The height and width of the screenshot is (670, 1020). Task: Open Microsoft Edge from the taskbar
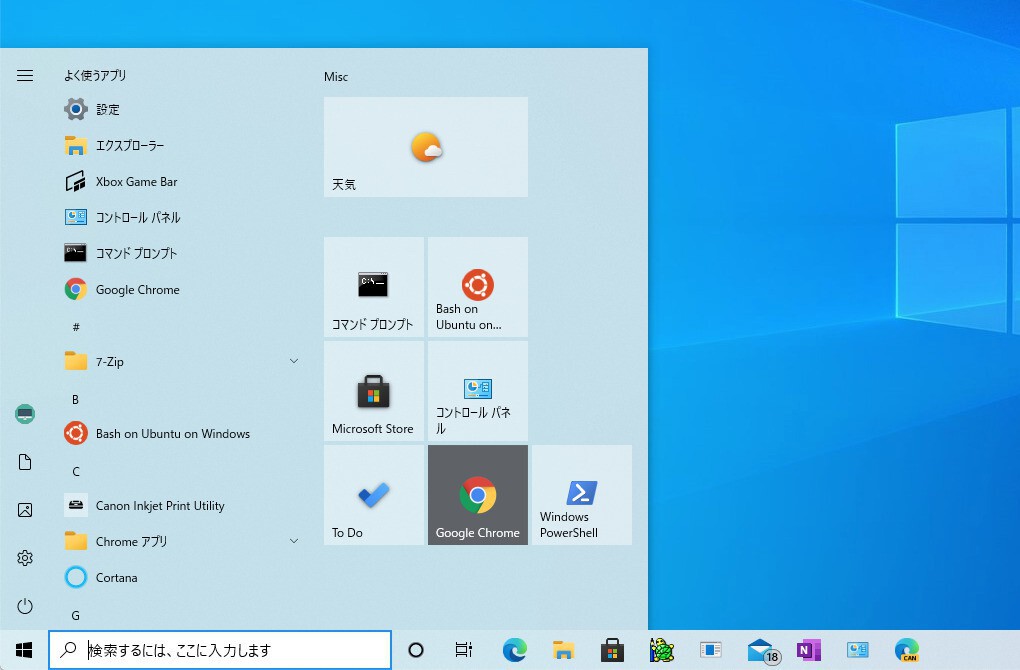[x=514, y=650]
